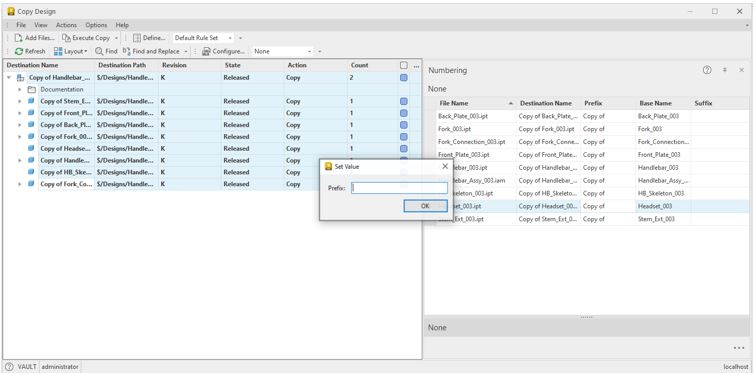Click the Count column header
Viewport: 755px width, 374px height.
(x=372, y=65)
